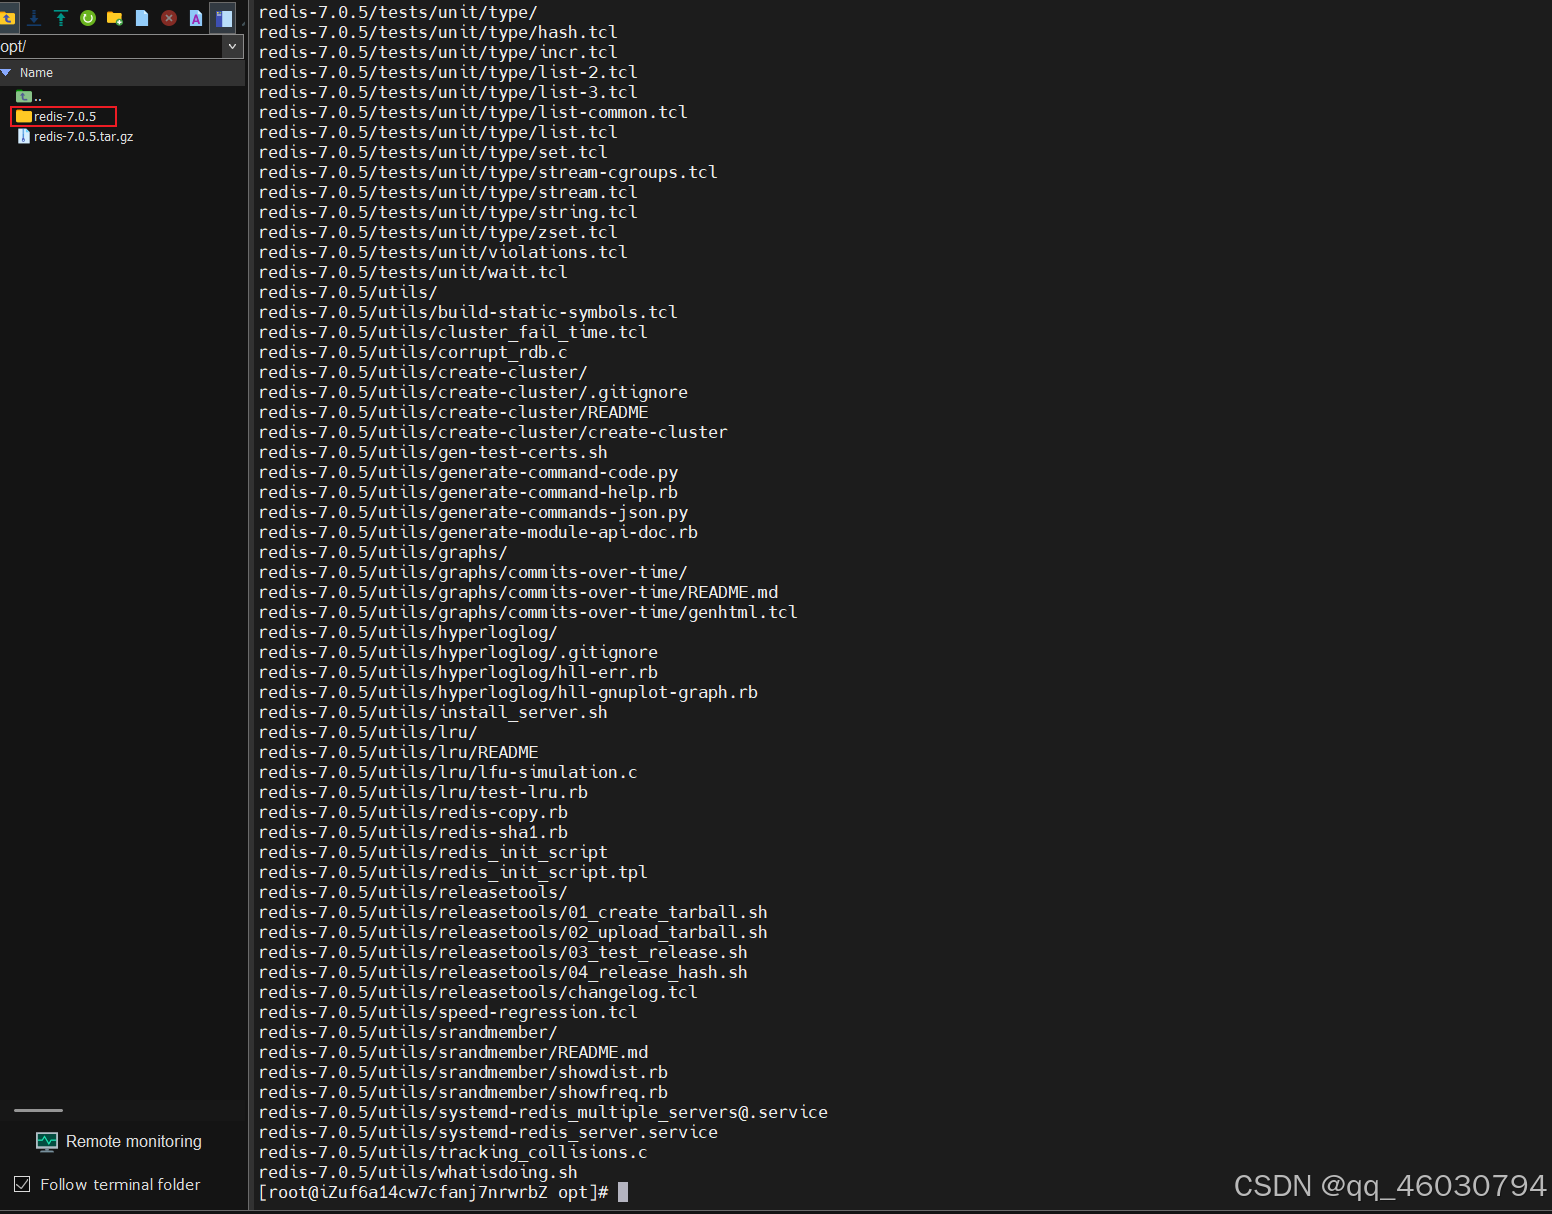Click the Remote monitoring chart icon
This screenshot has width=1552, height=1214.
tap(47, 1141)
